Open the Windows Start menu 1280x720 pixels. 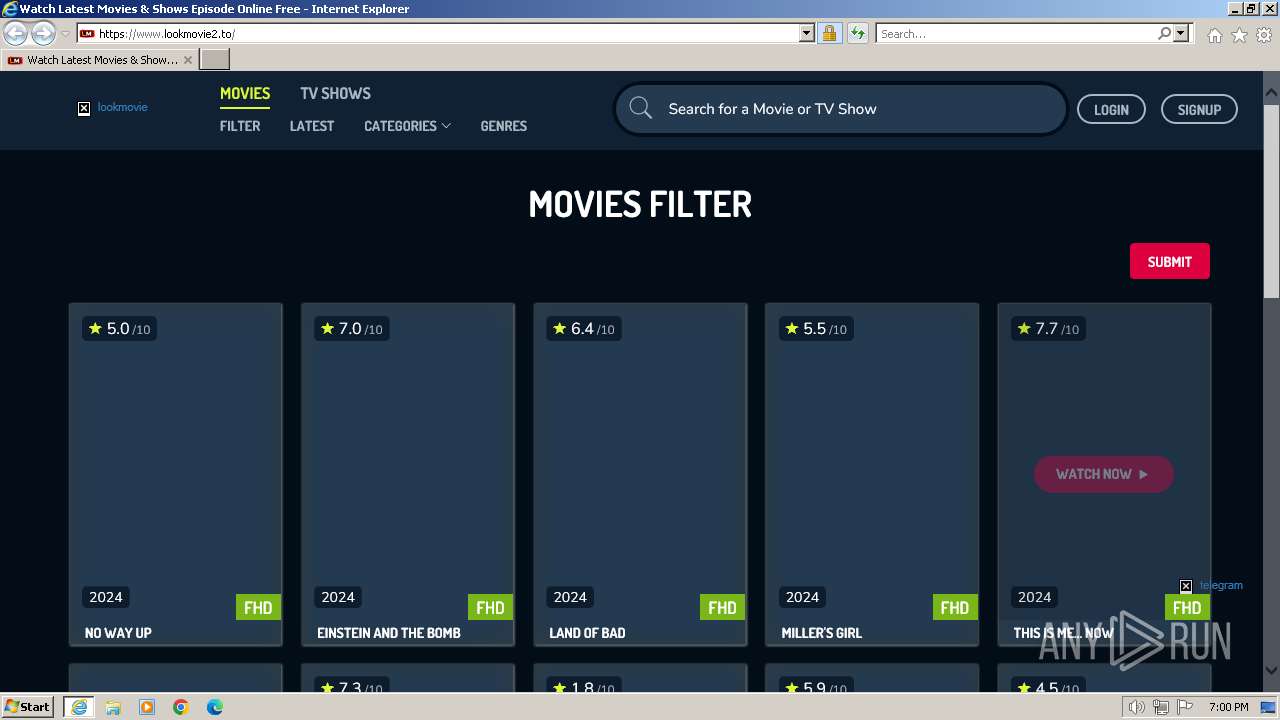(27, 707)
